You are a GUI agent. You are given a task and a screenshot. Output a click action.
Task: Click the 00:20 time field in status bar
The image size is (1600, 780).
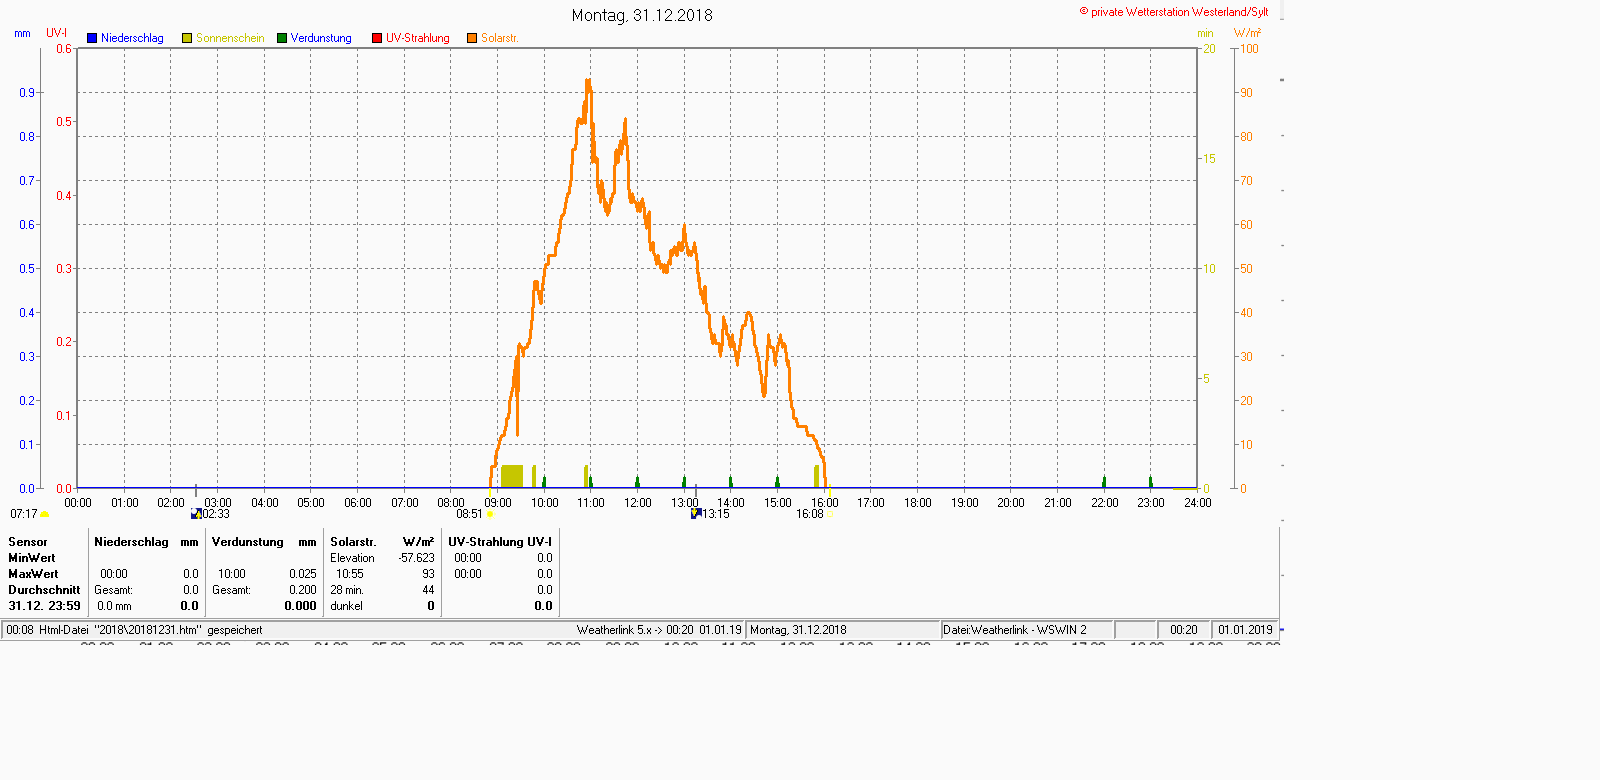(x=1183, y=630)
